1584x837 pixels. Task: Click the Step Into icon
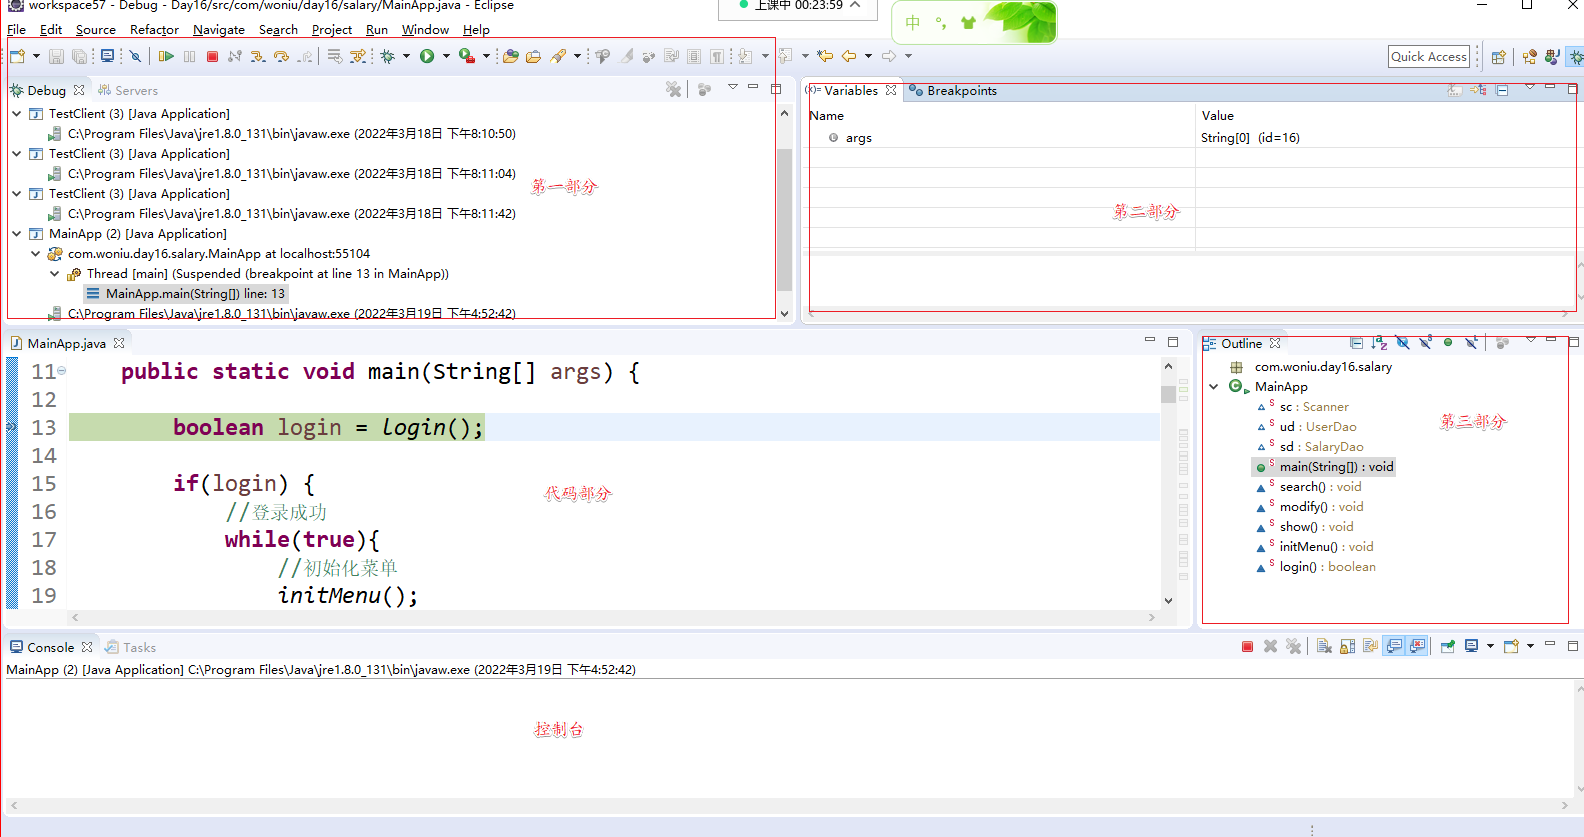pyautogui.click(x=258, y=56)
